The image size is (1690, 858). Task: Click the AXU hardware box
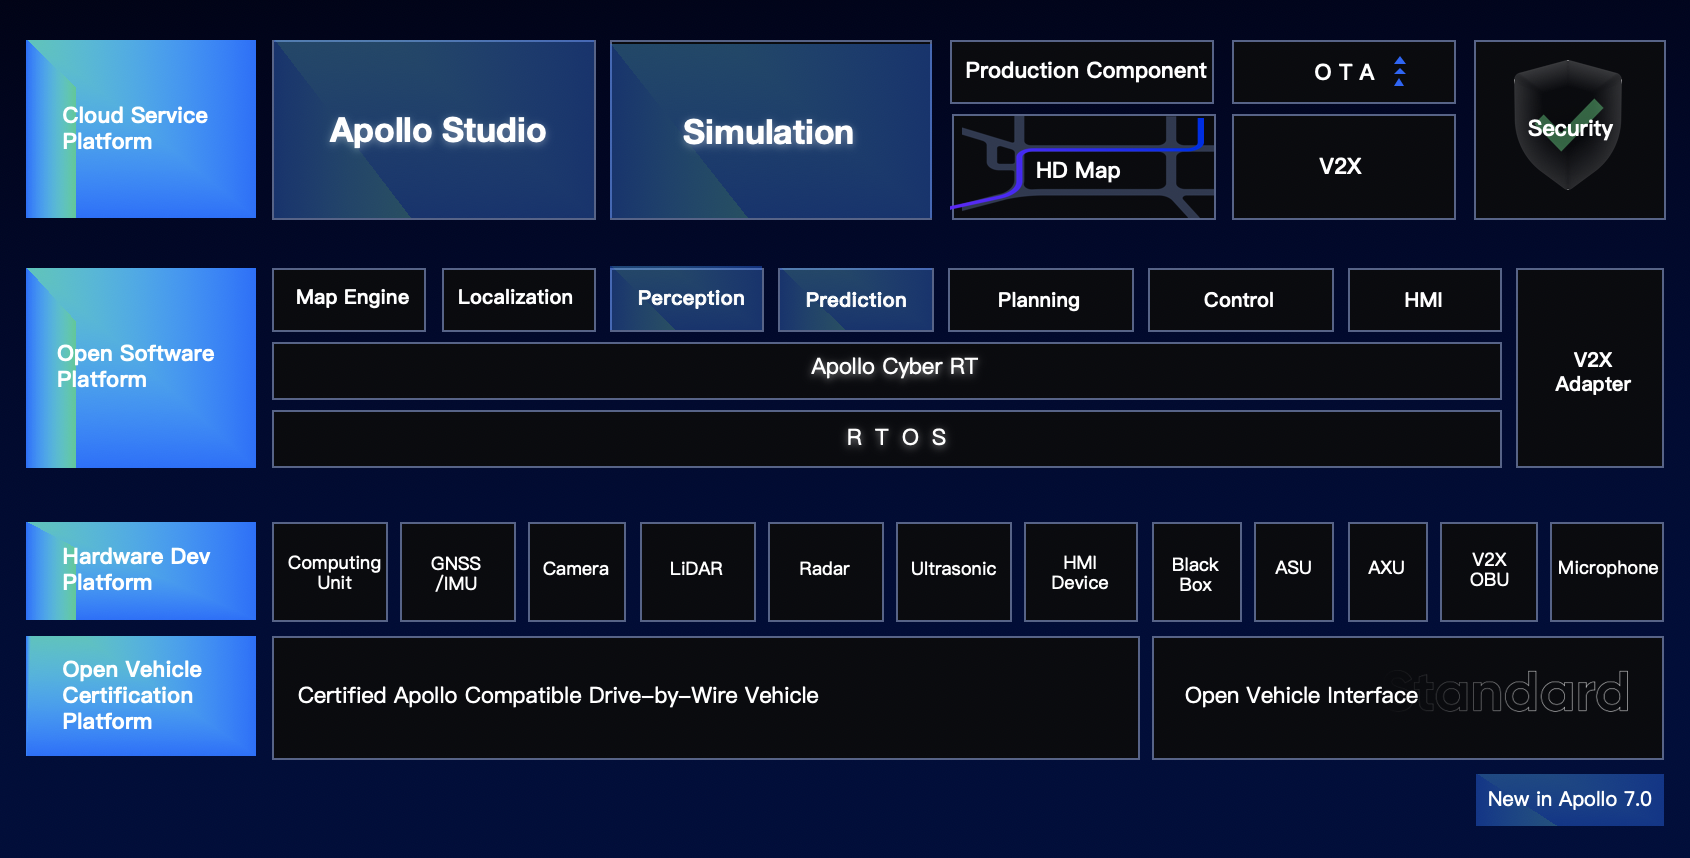[1388, 572]
